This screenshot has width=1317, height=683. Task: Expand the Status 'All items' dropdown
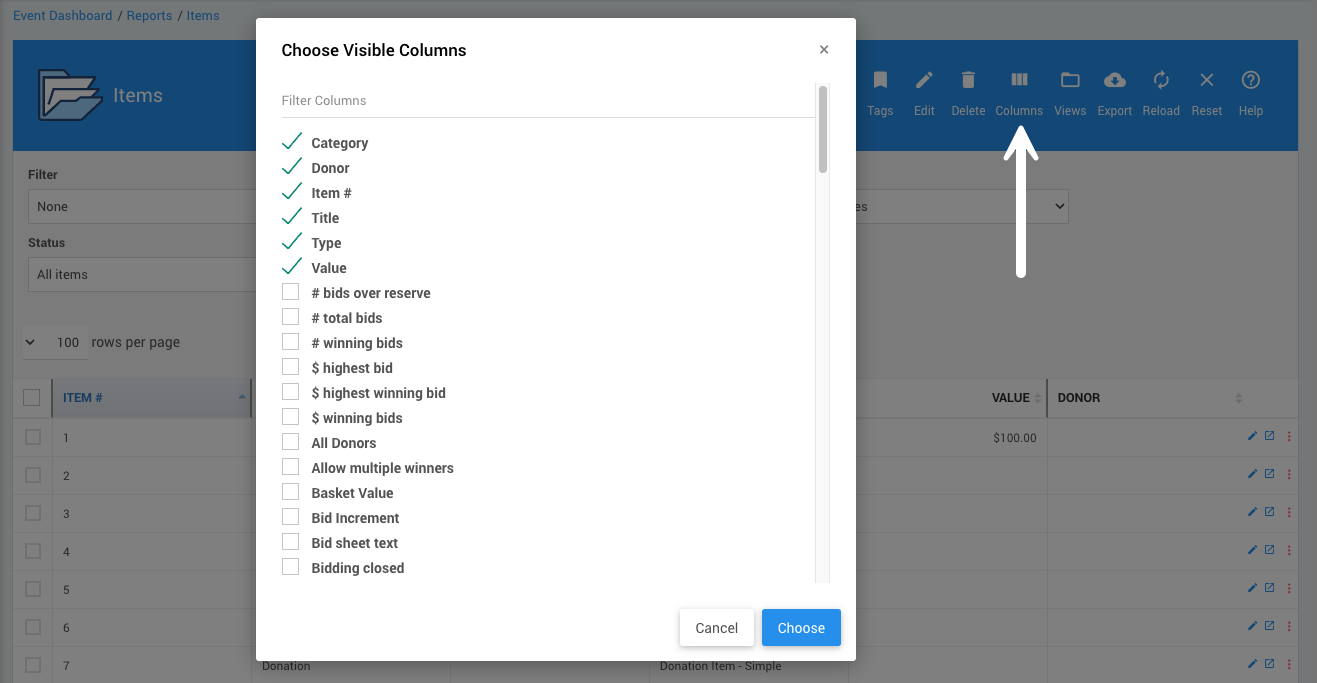[140, 274]
